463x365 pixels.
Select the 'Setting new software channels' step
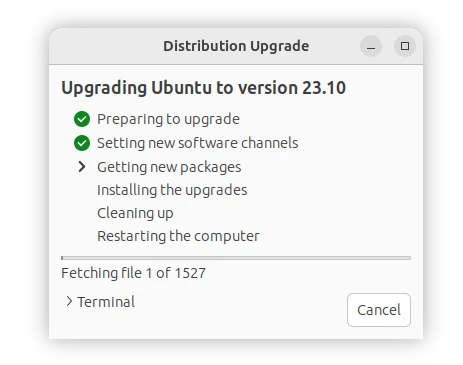198,143
